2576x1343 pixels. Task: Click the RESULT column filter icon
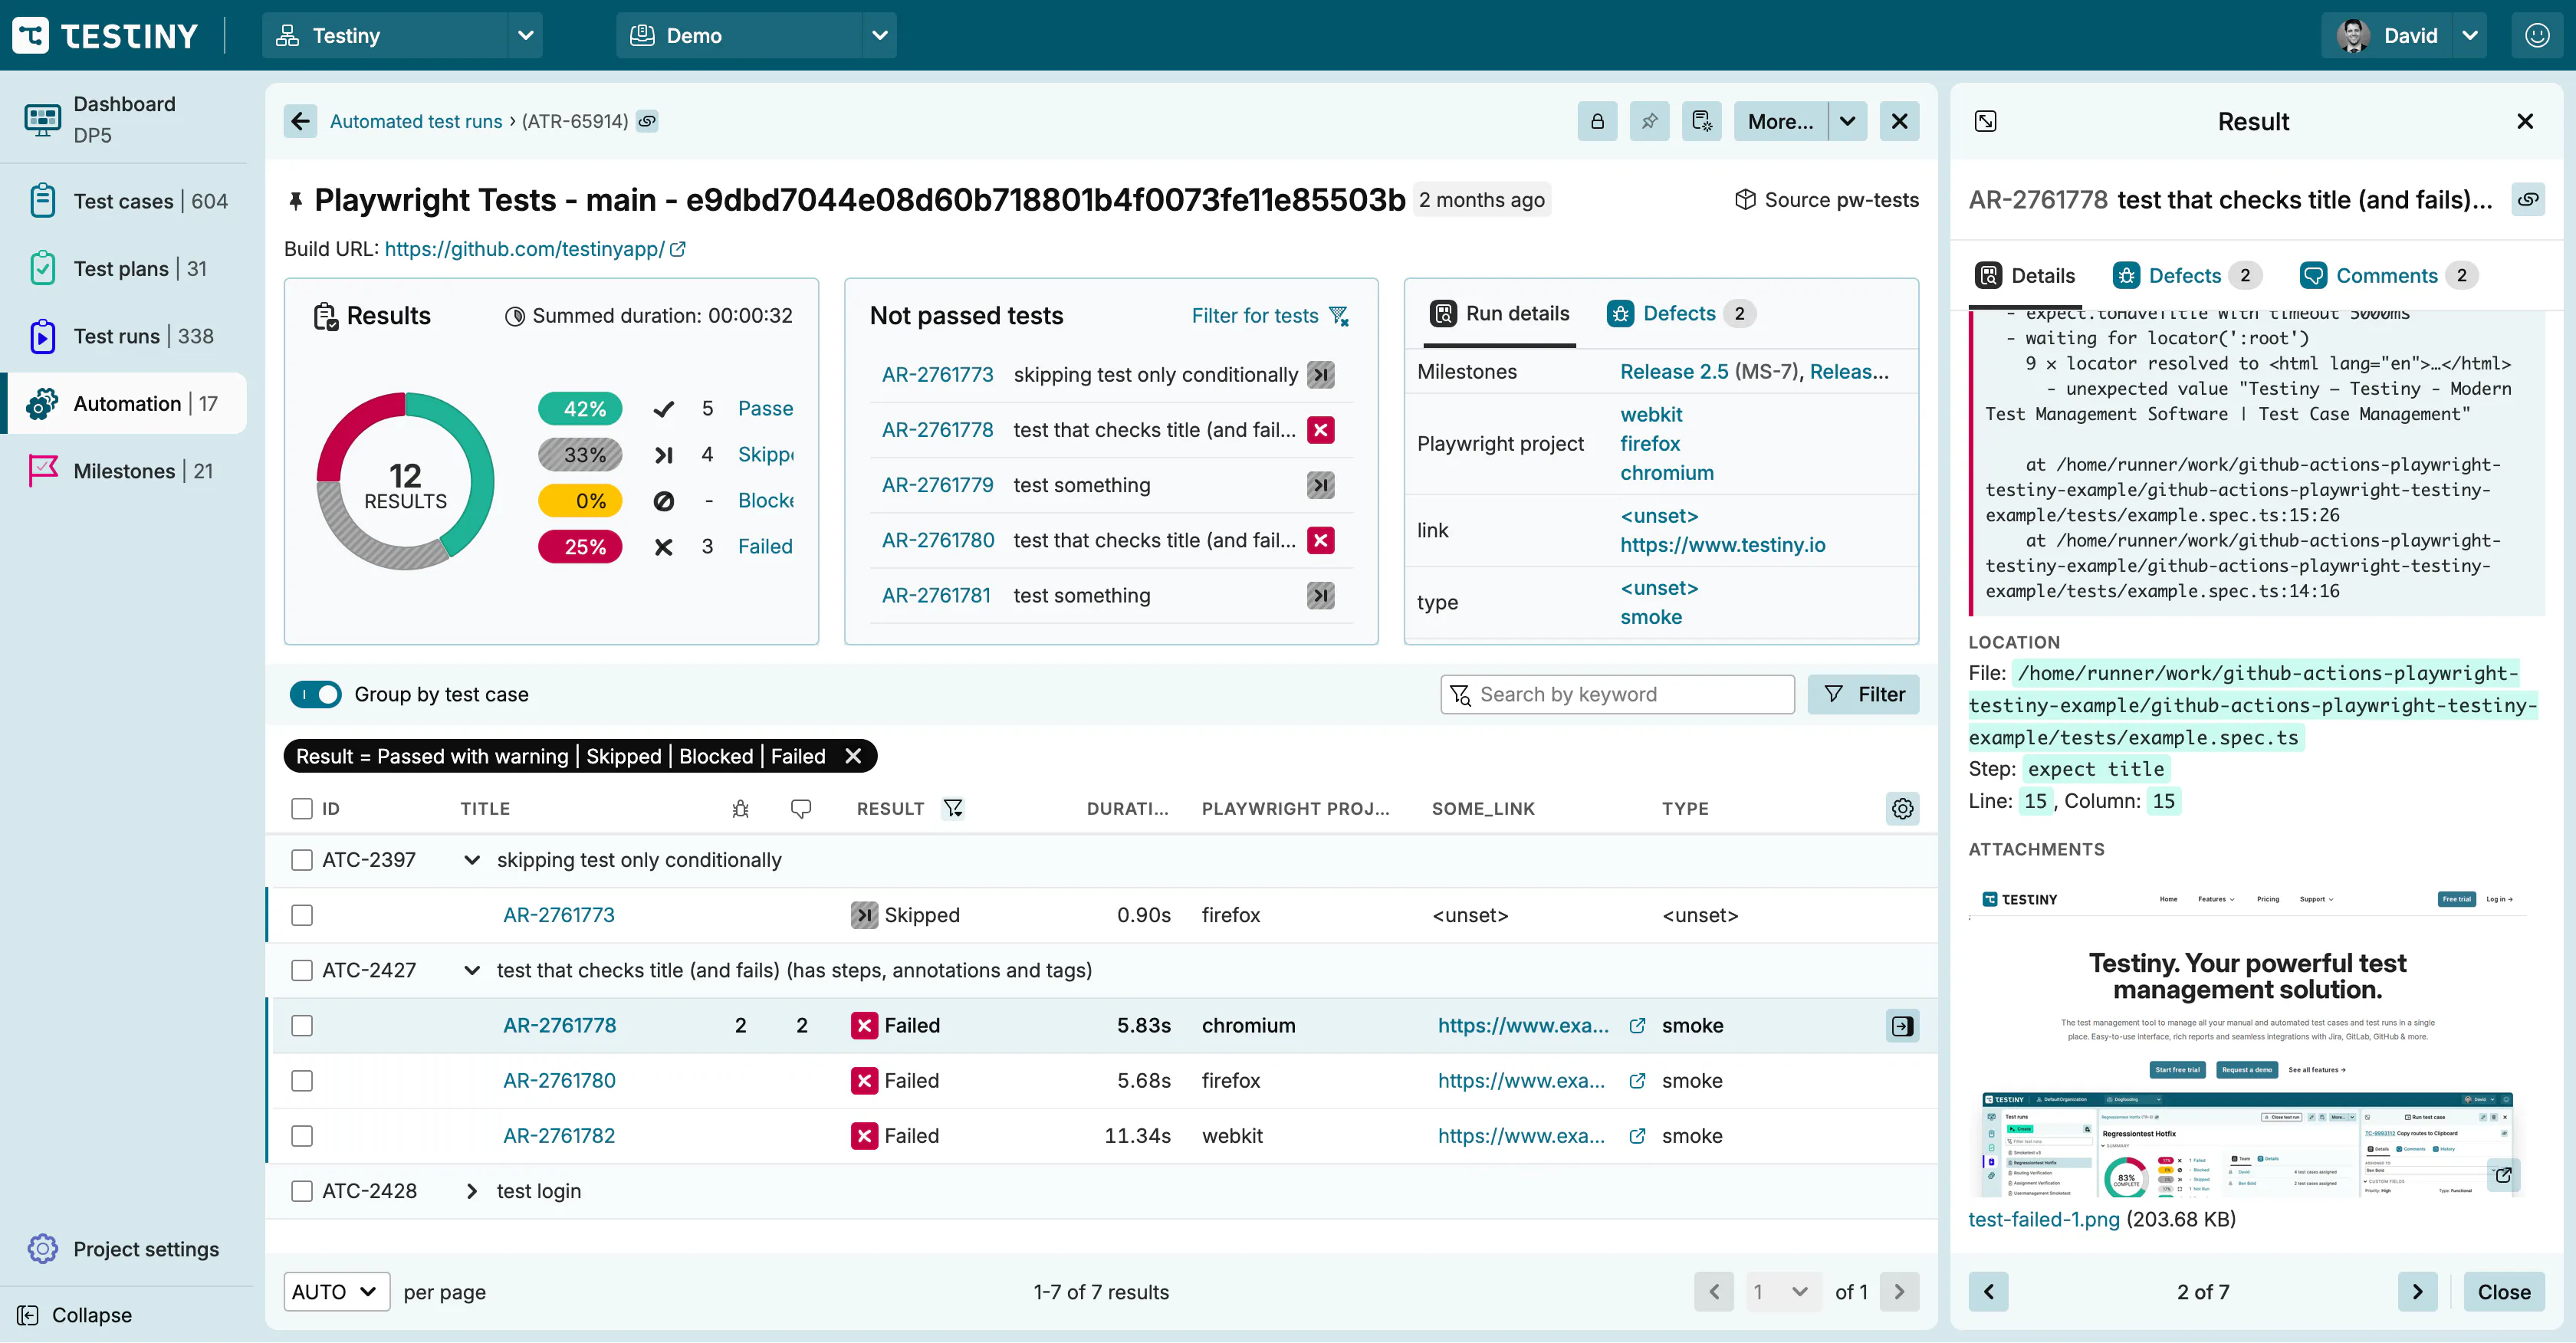953,808
